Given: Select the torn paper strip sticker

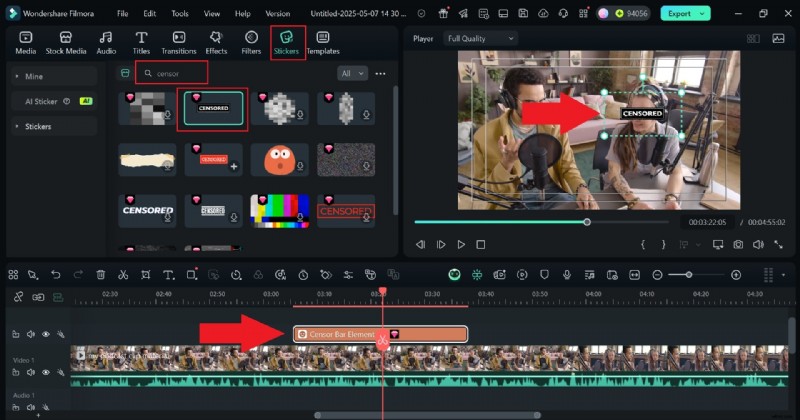Looking at the screenshot, I should [x=147, y=160].
